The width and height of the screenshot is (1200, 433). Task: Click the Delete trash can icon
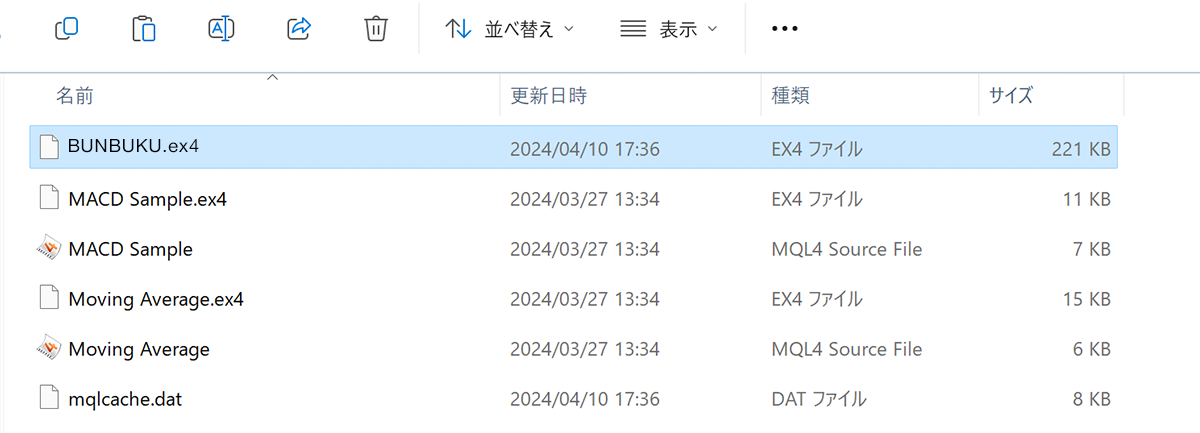pyautogui.click(x=376, y=29)
